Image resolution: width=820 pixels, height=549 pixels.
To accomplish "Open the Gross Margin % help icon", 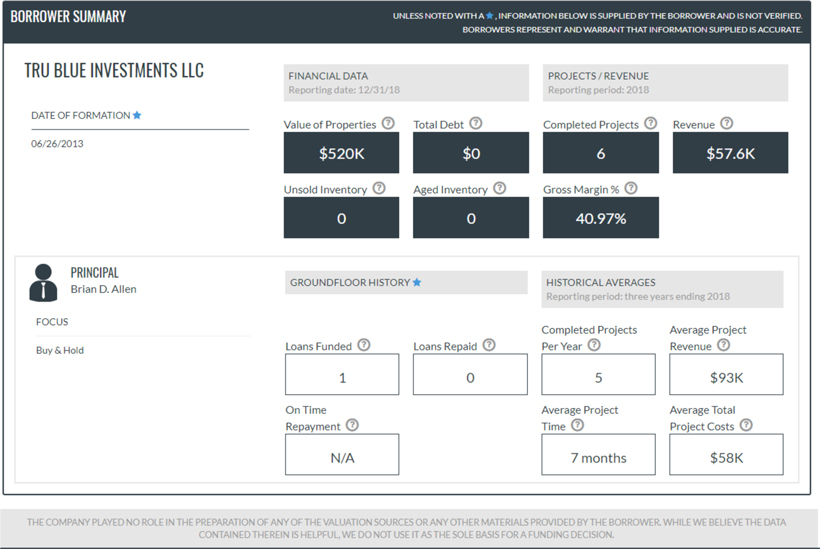I will [x=631, y=189].
